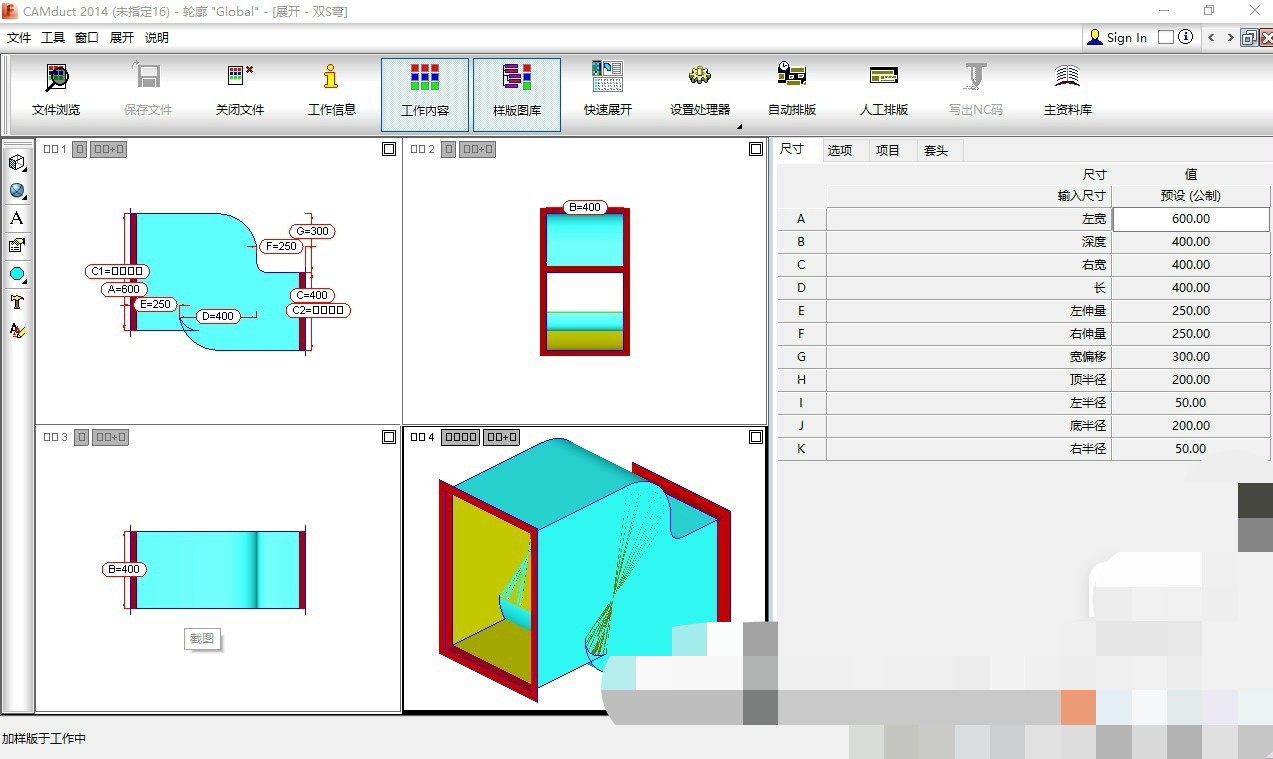Screen dimensions: 1273x759
Task: Click the Sign In link
Action: pyautogui.click(x=1127, y=37)
